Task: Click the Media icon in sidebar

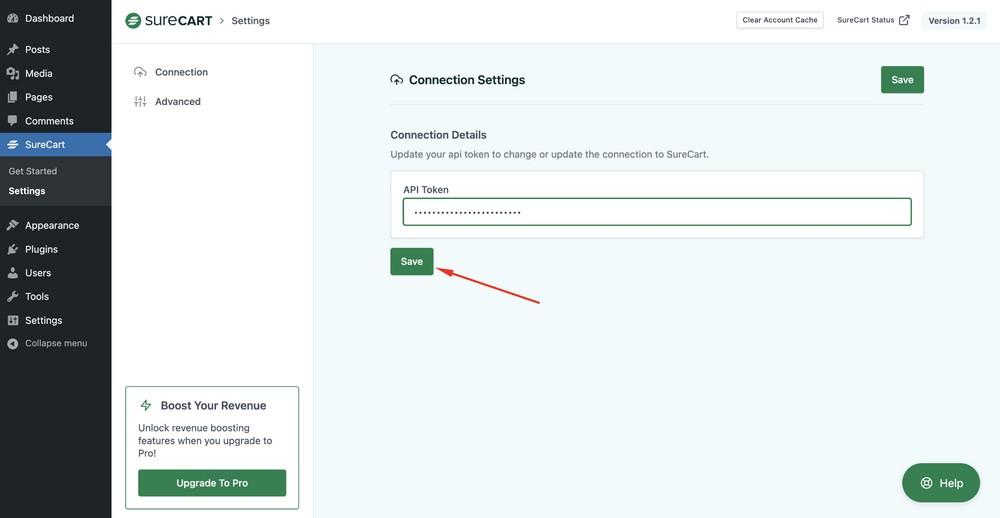Action: (x=12, y=73)
